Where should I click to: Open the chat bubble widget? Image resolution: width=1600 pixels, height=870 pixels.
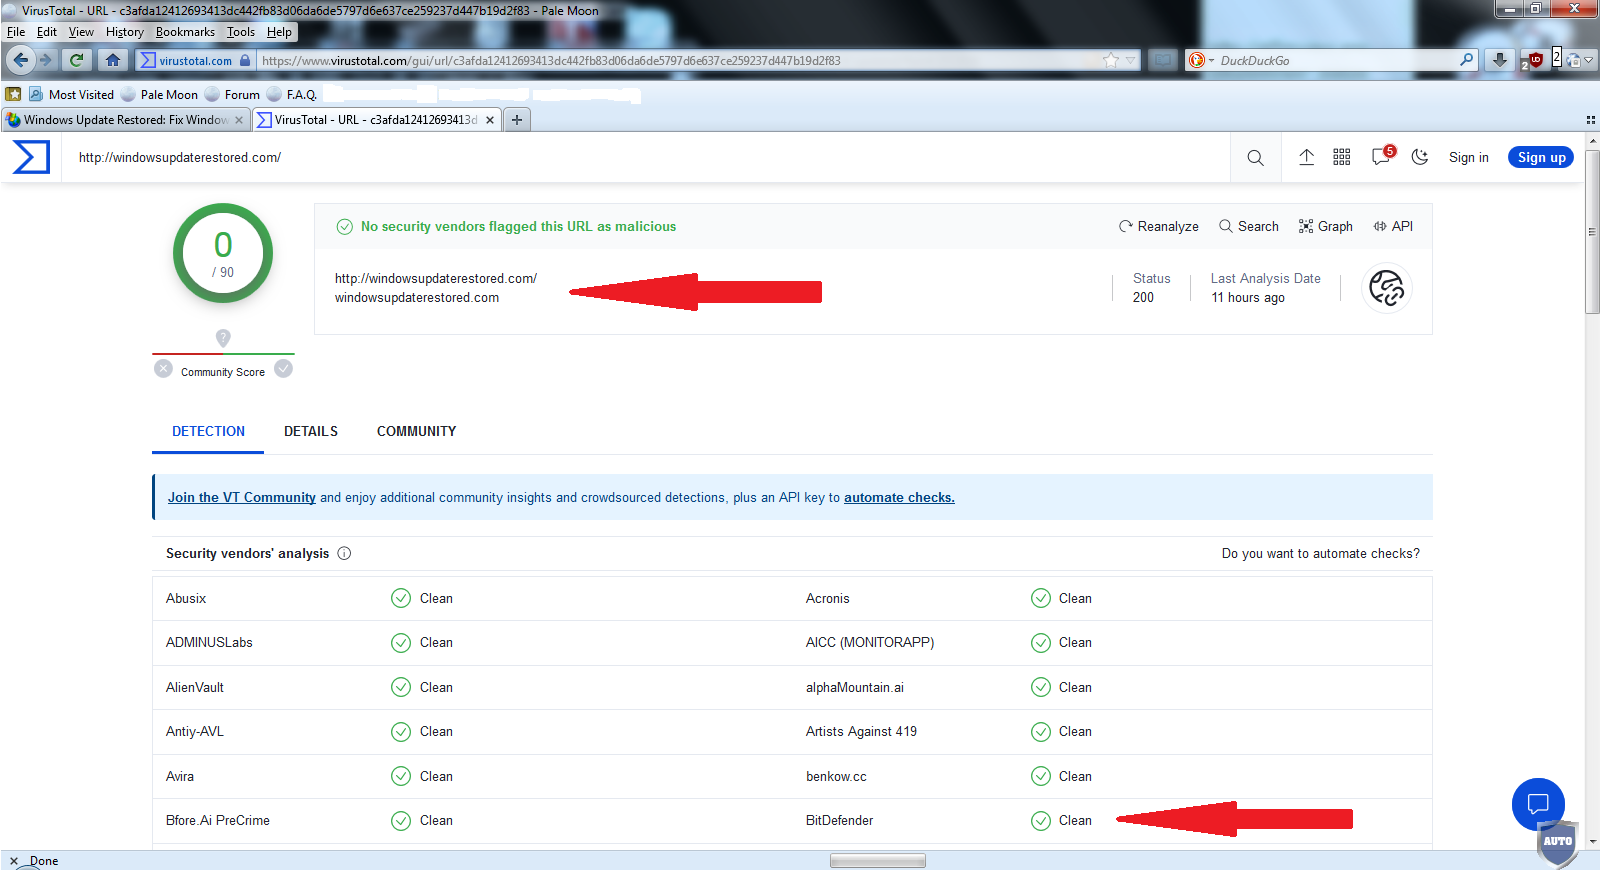coord(1538,803)
